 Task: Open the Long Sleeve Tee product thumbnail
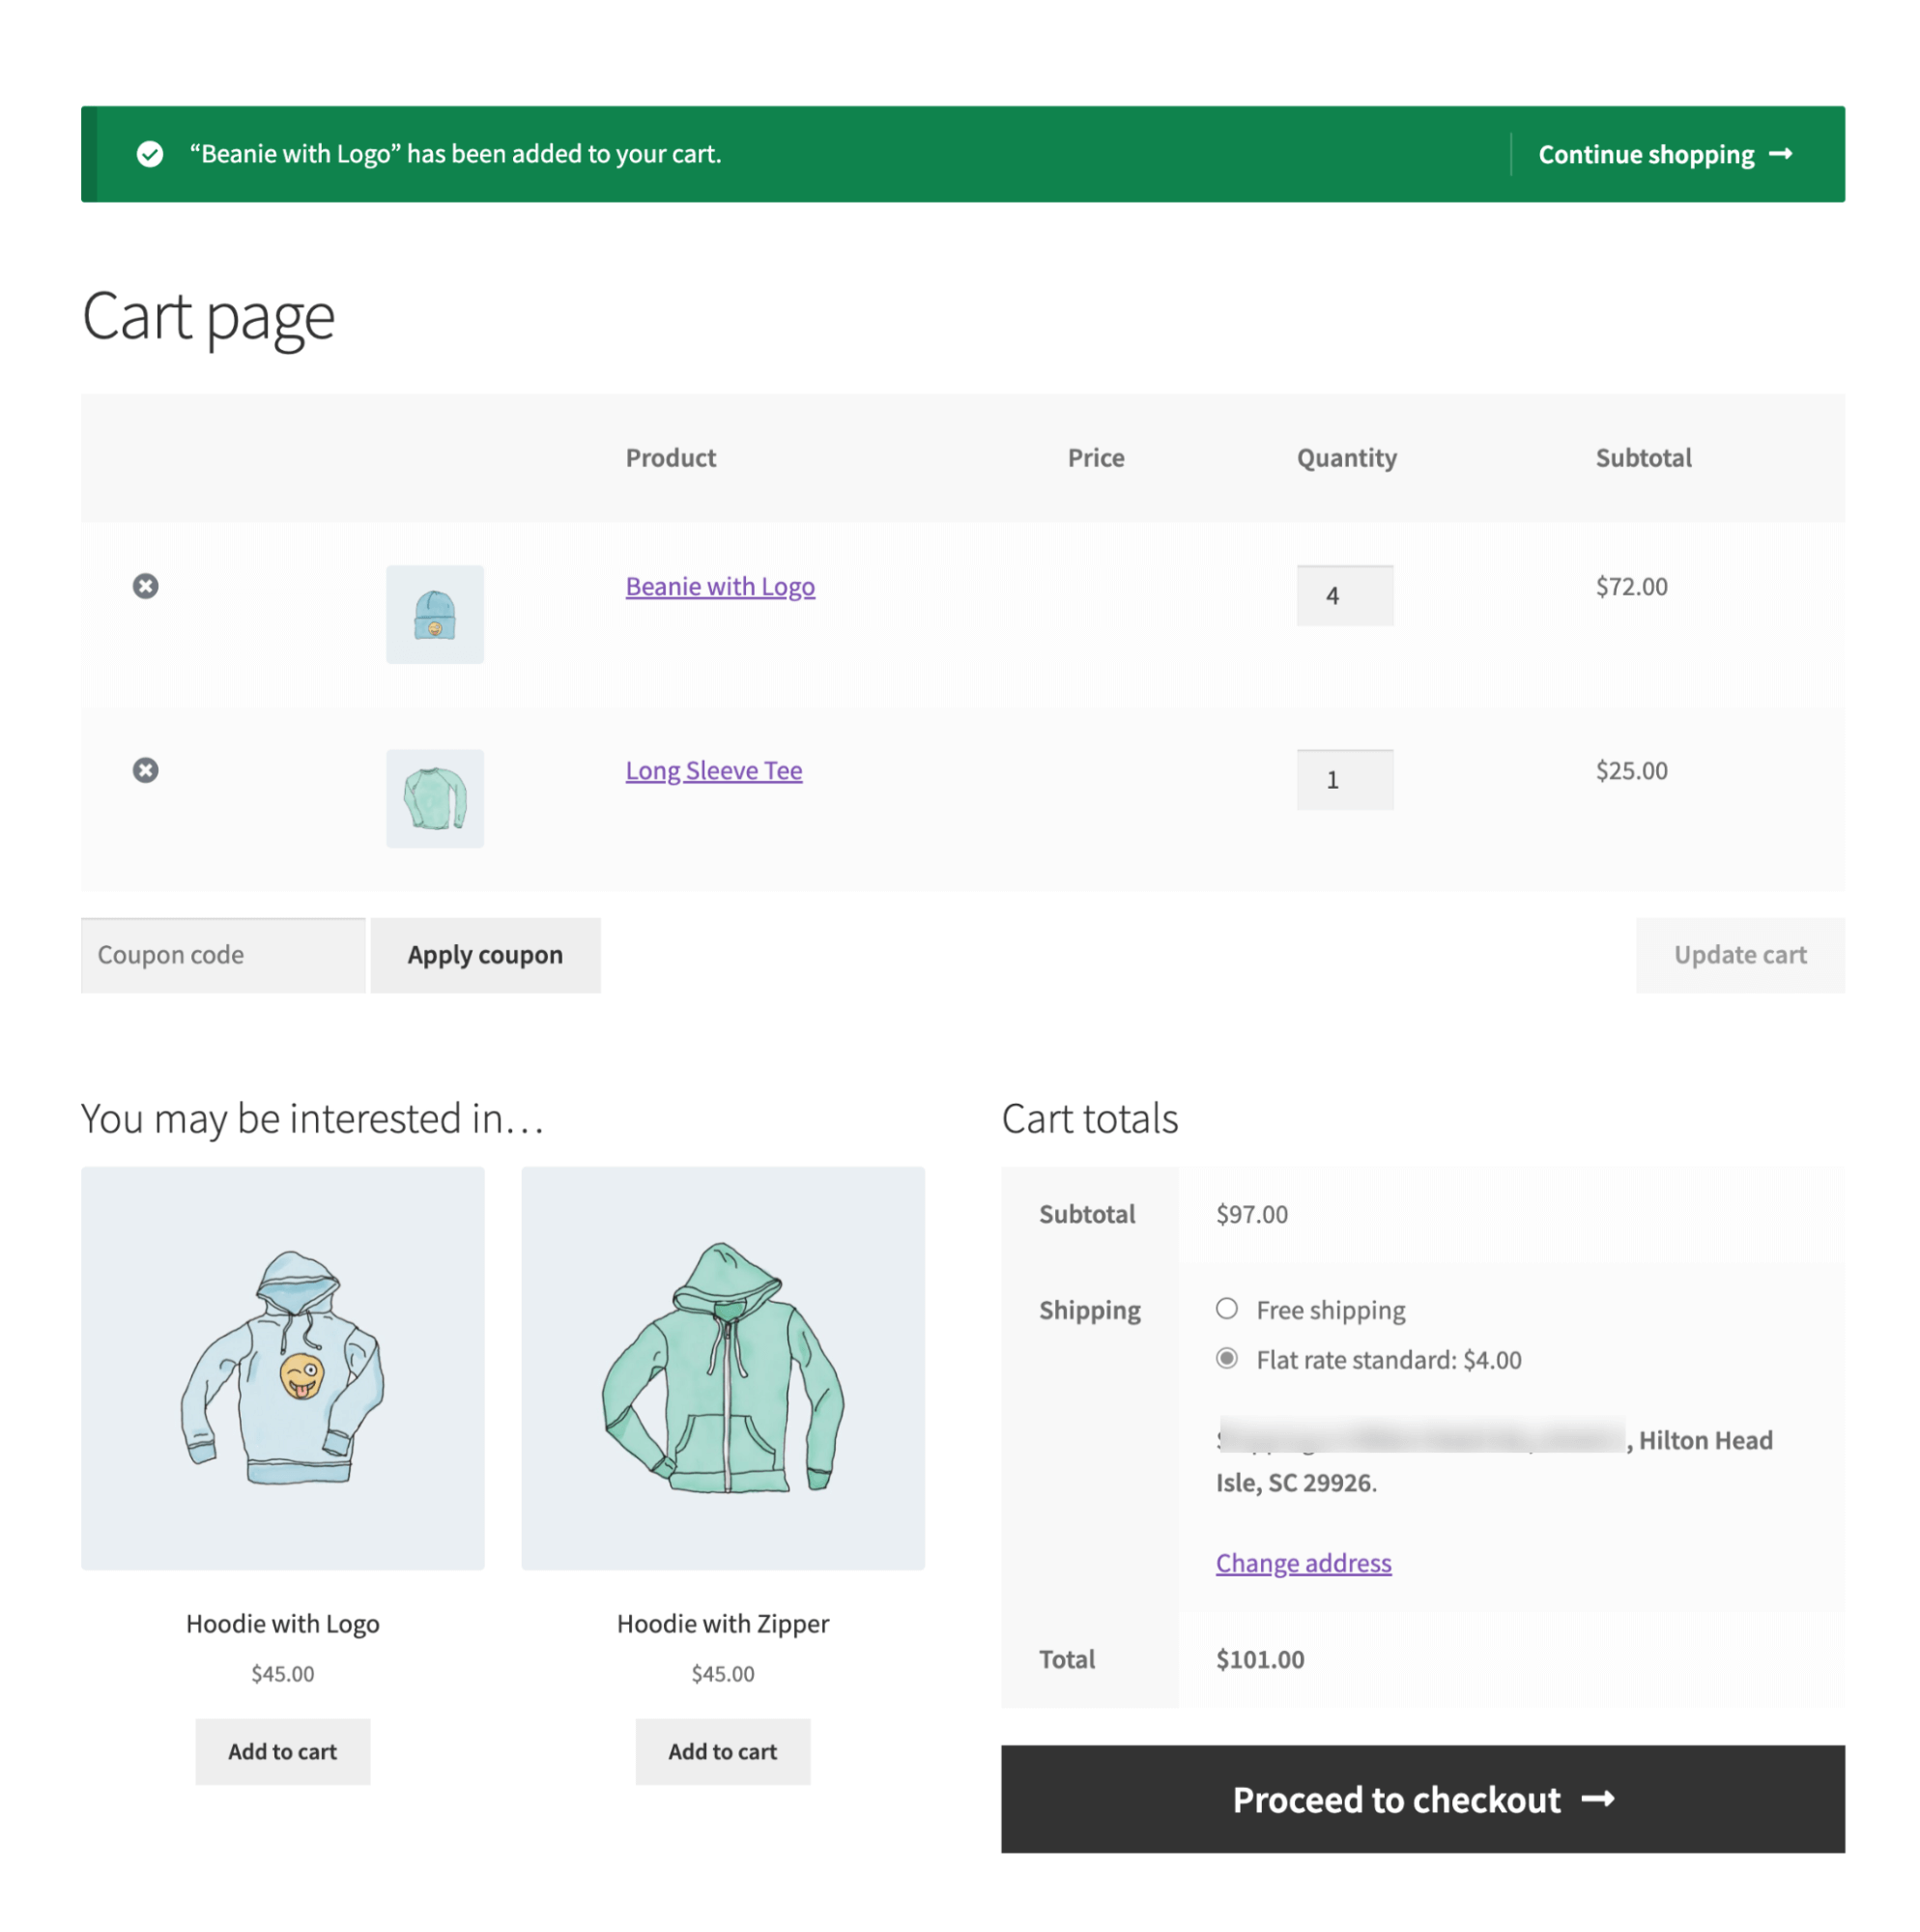[434, 798]
